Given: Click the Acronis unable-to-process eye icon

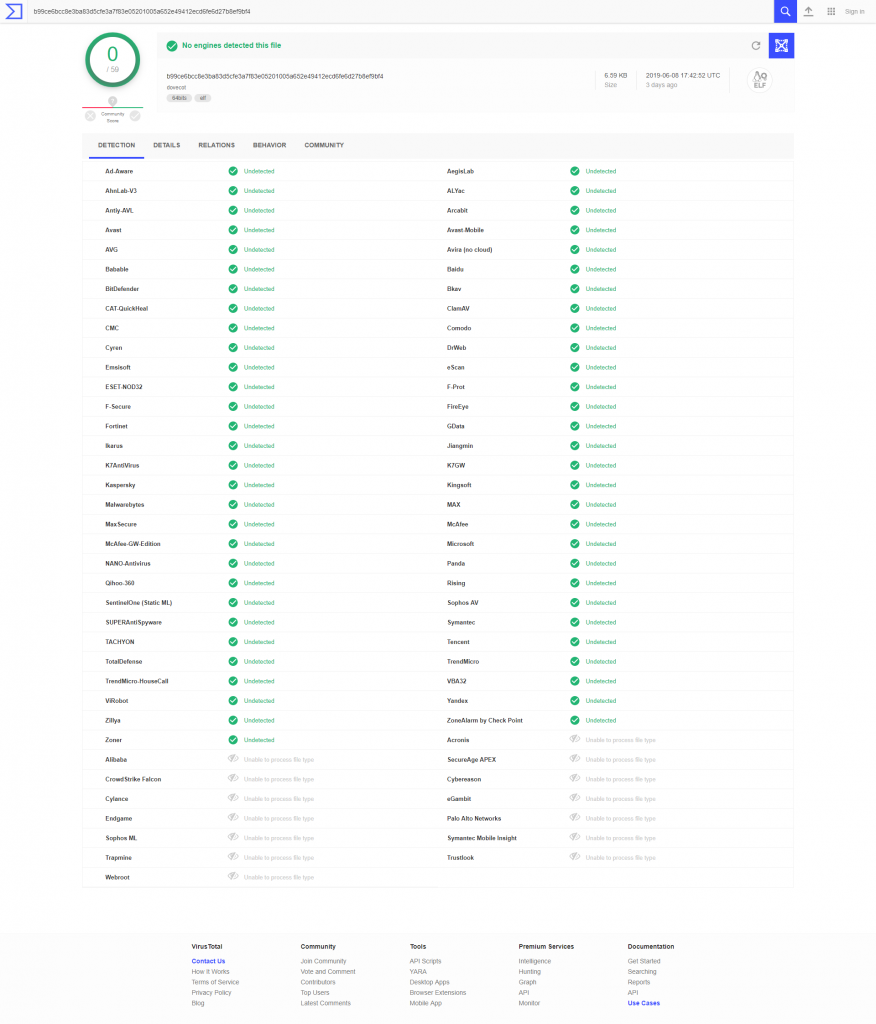Looking at the screenshot, I should click(575, 739).
